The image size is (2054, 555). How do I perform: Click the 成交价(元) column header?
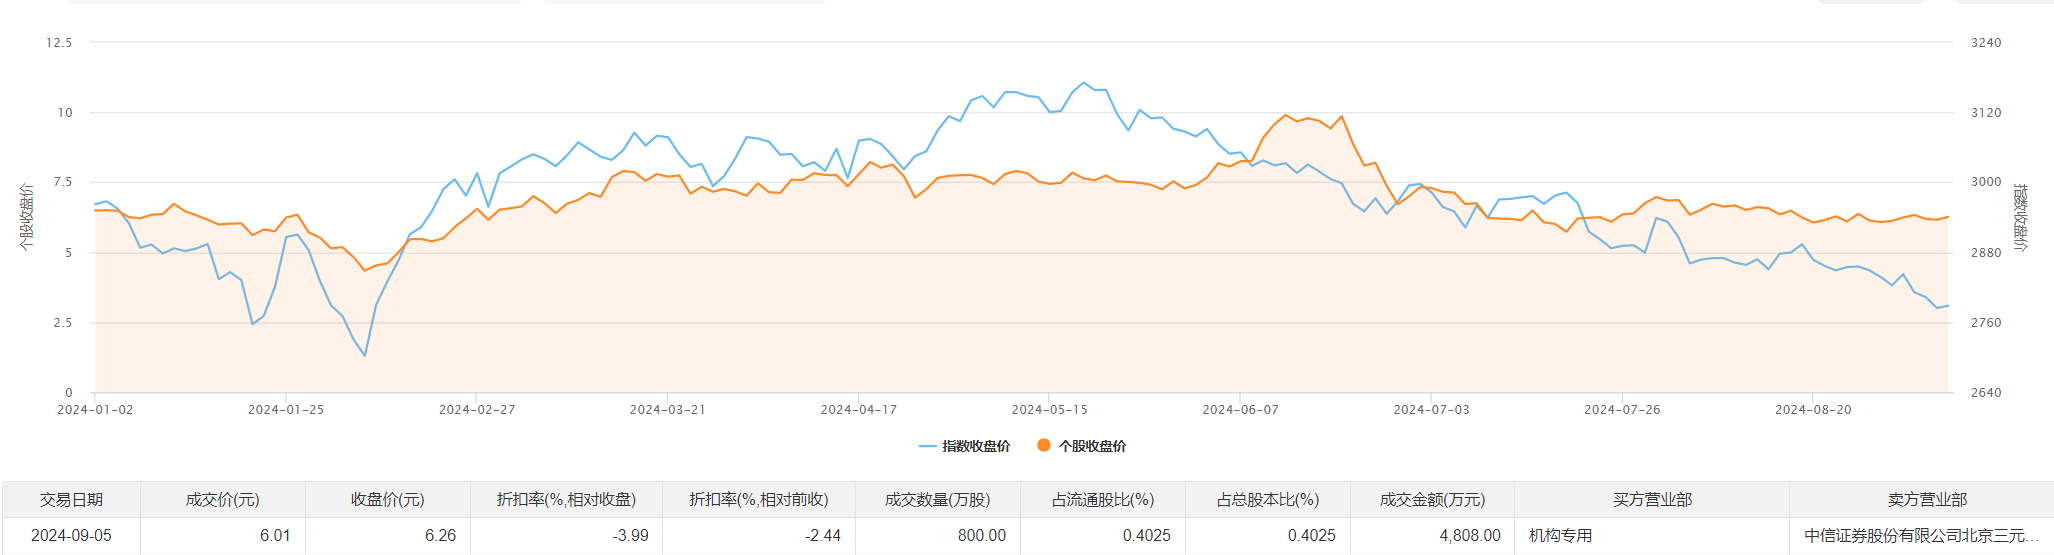[x=222, y=499]
